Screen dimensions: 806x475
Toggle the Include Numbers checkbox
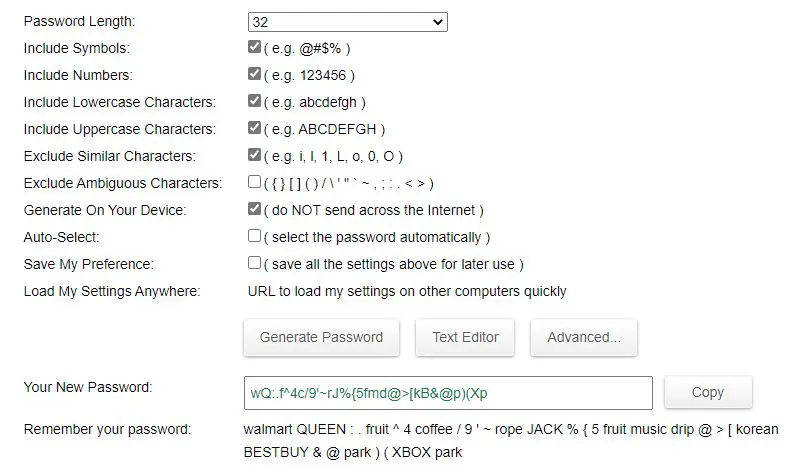254,74
